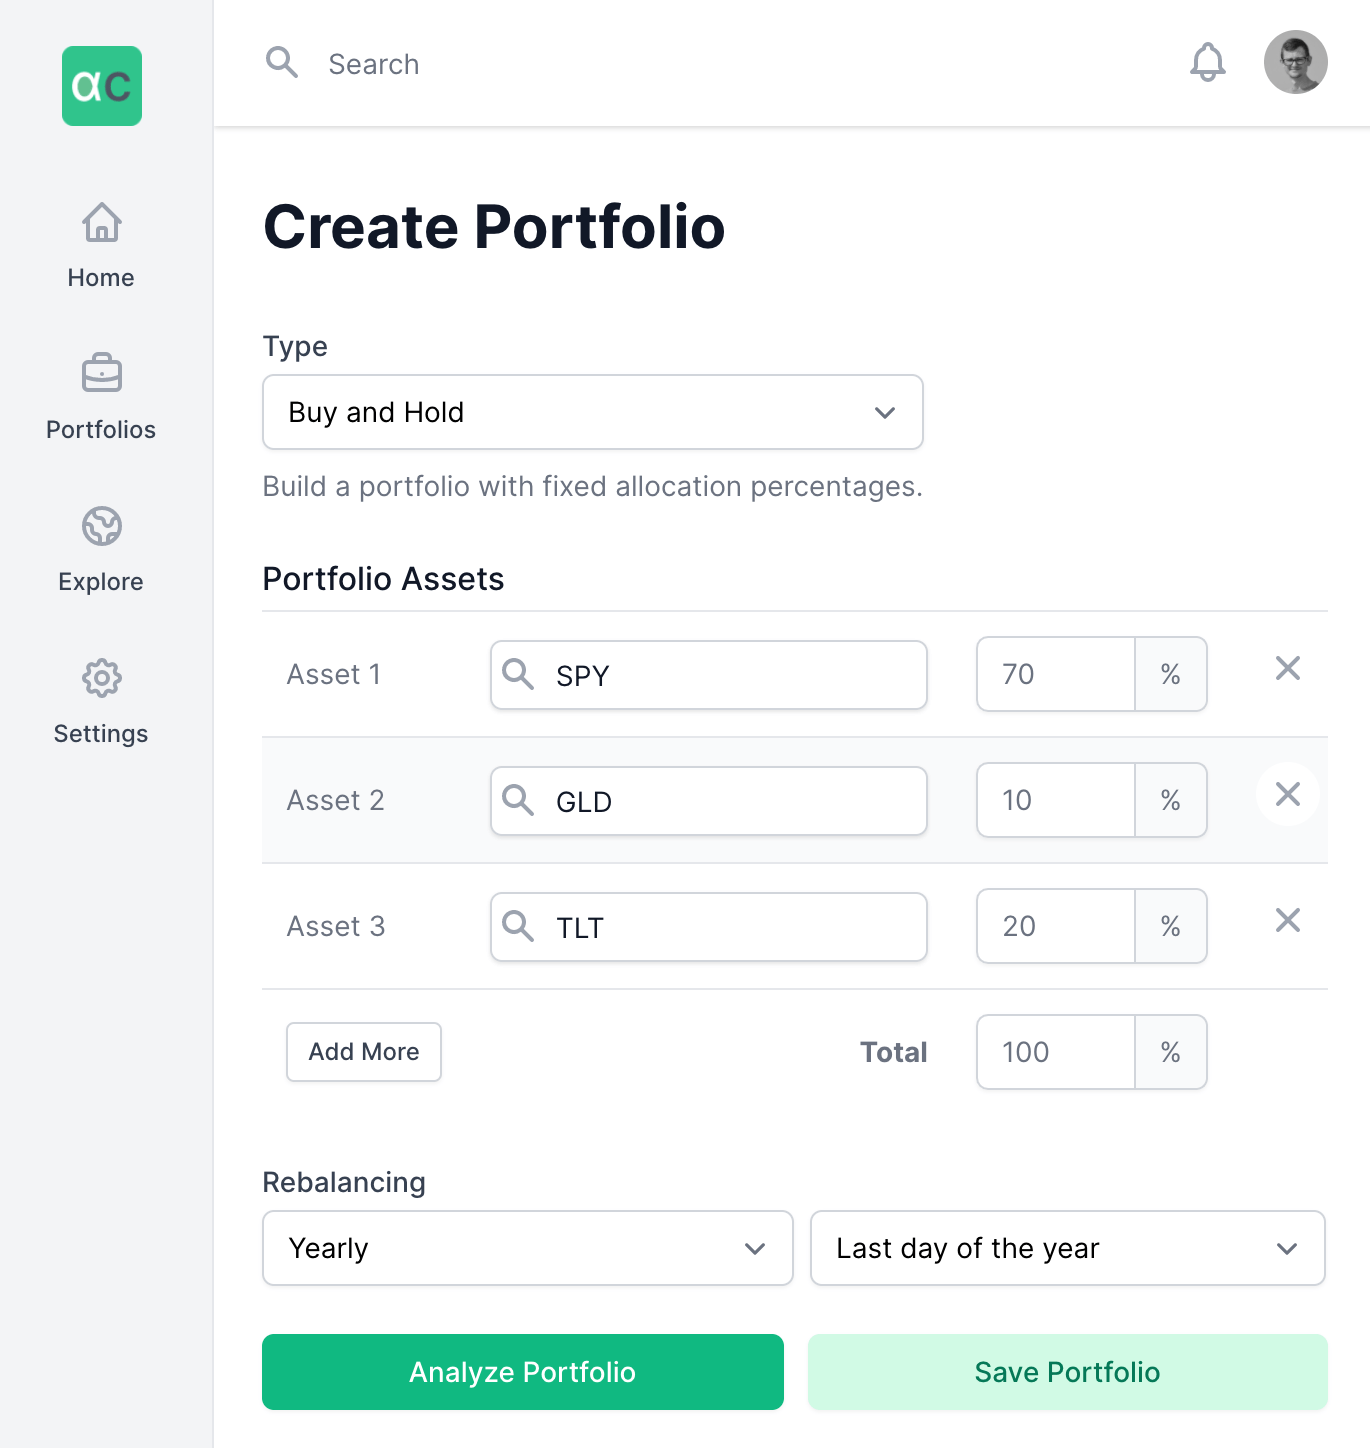1370x1448 pixels.
Task: Open notifications bell
Action: click(1207, 63)
